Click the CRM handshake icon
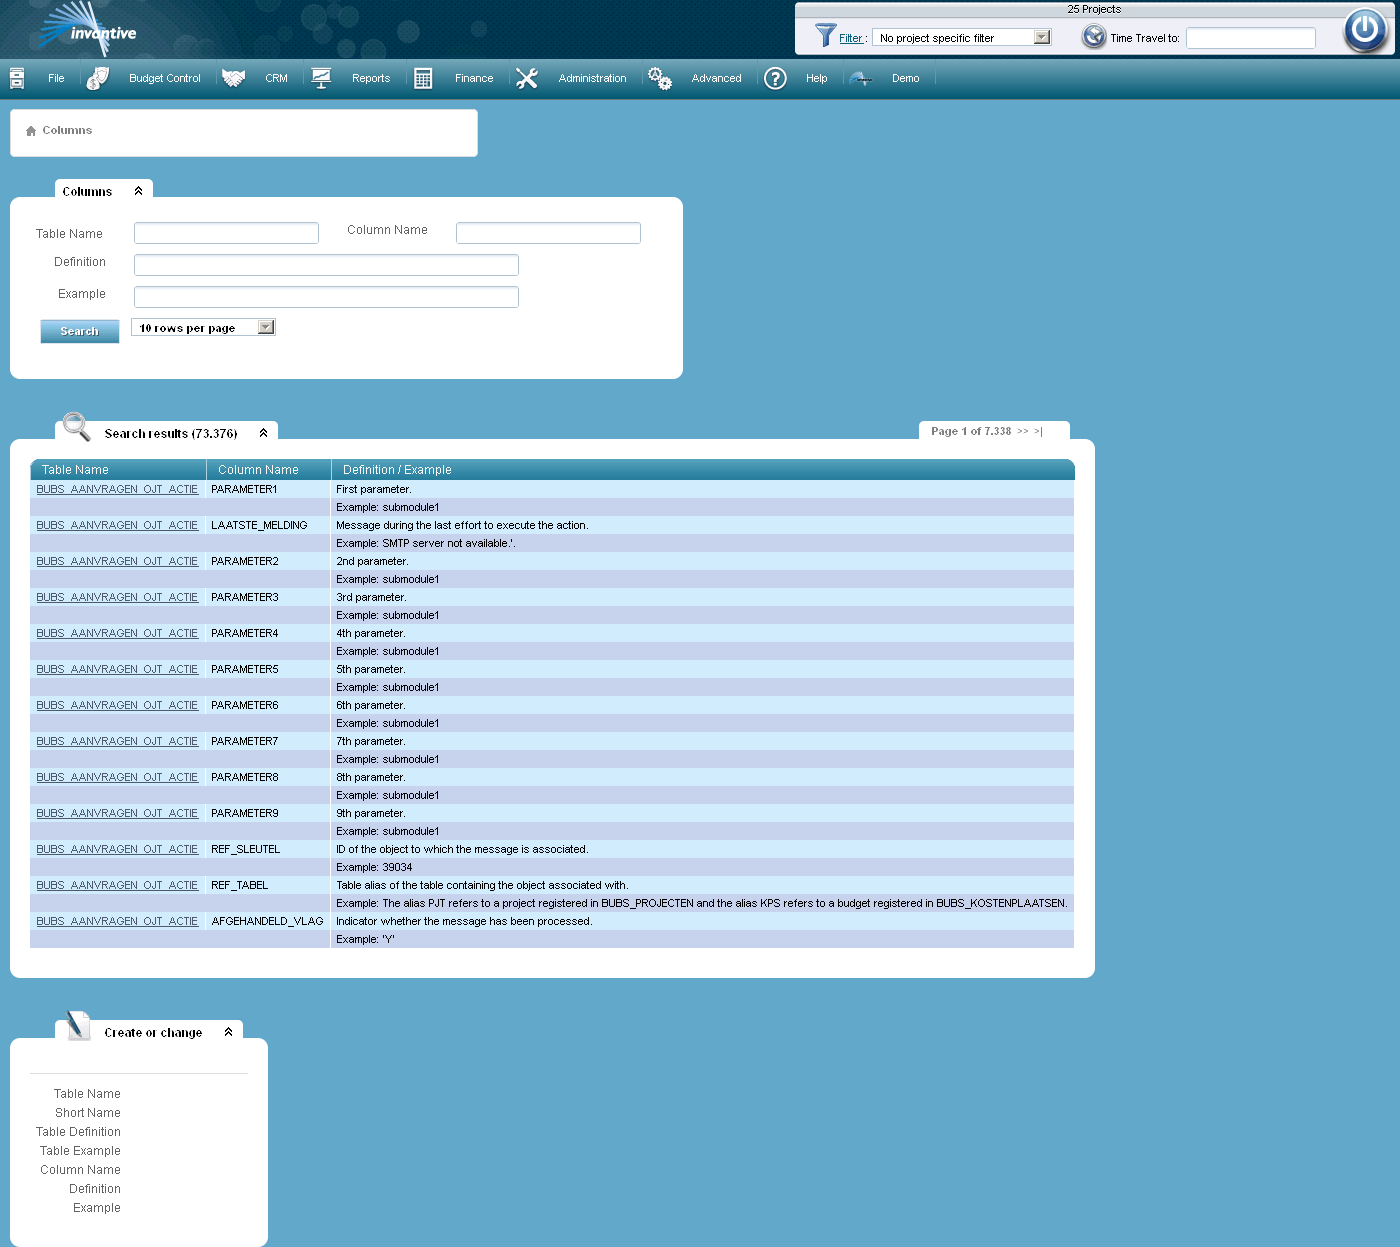This screenshot has height=1247, width=1400. tap(233, 78)
